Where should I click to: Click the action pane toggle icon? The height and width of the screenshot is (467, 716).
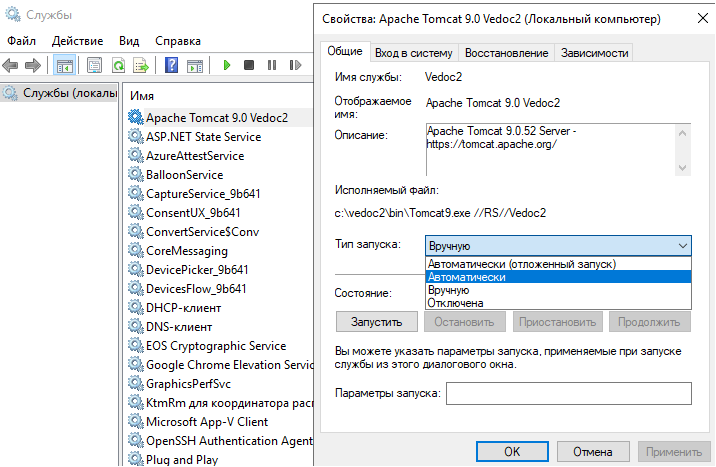pos(195,65)
